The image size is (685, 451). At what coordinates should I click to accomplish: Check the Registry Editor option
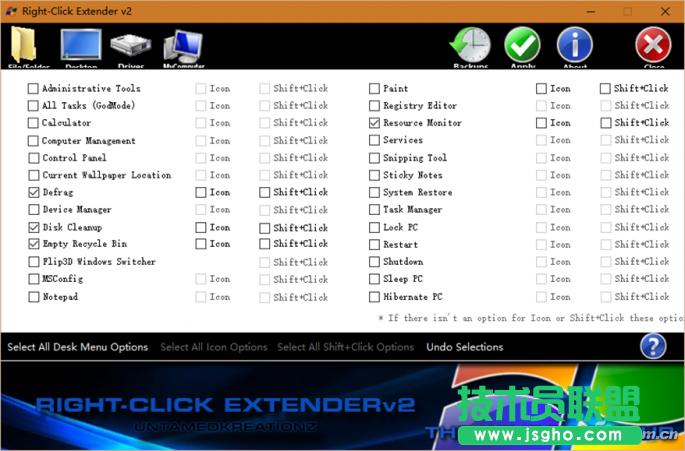(375, 106)
